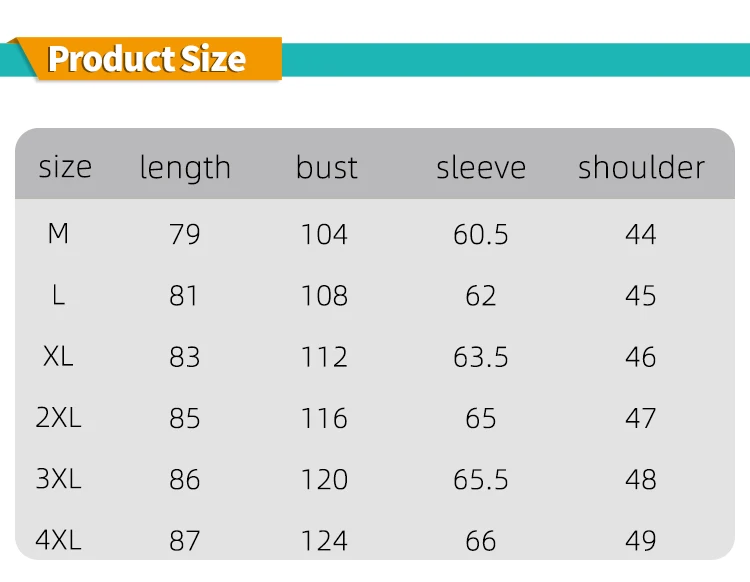The height and width of the screenshot is (582, 750).
Task: Click bust value 104
Action: coord(324,234)
